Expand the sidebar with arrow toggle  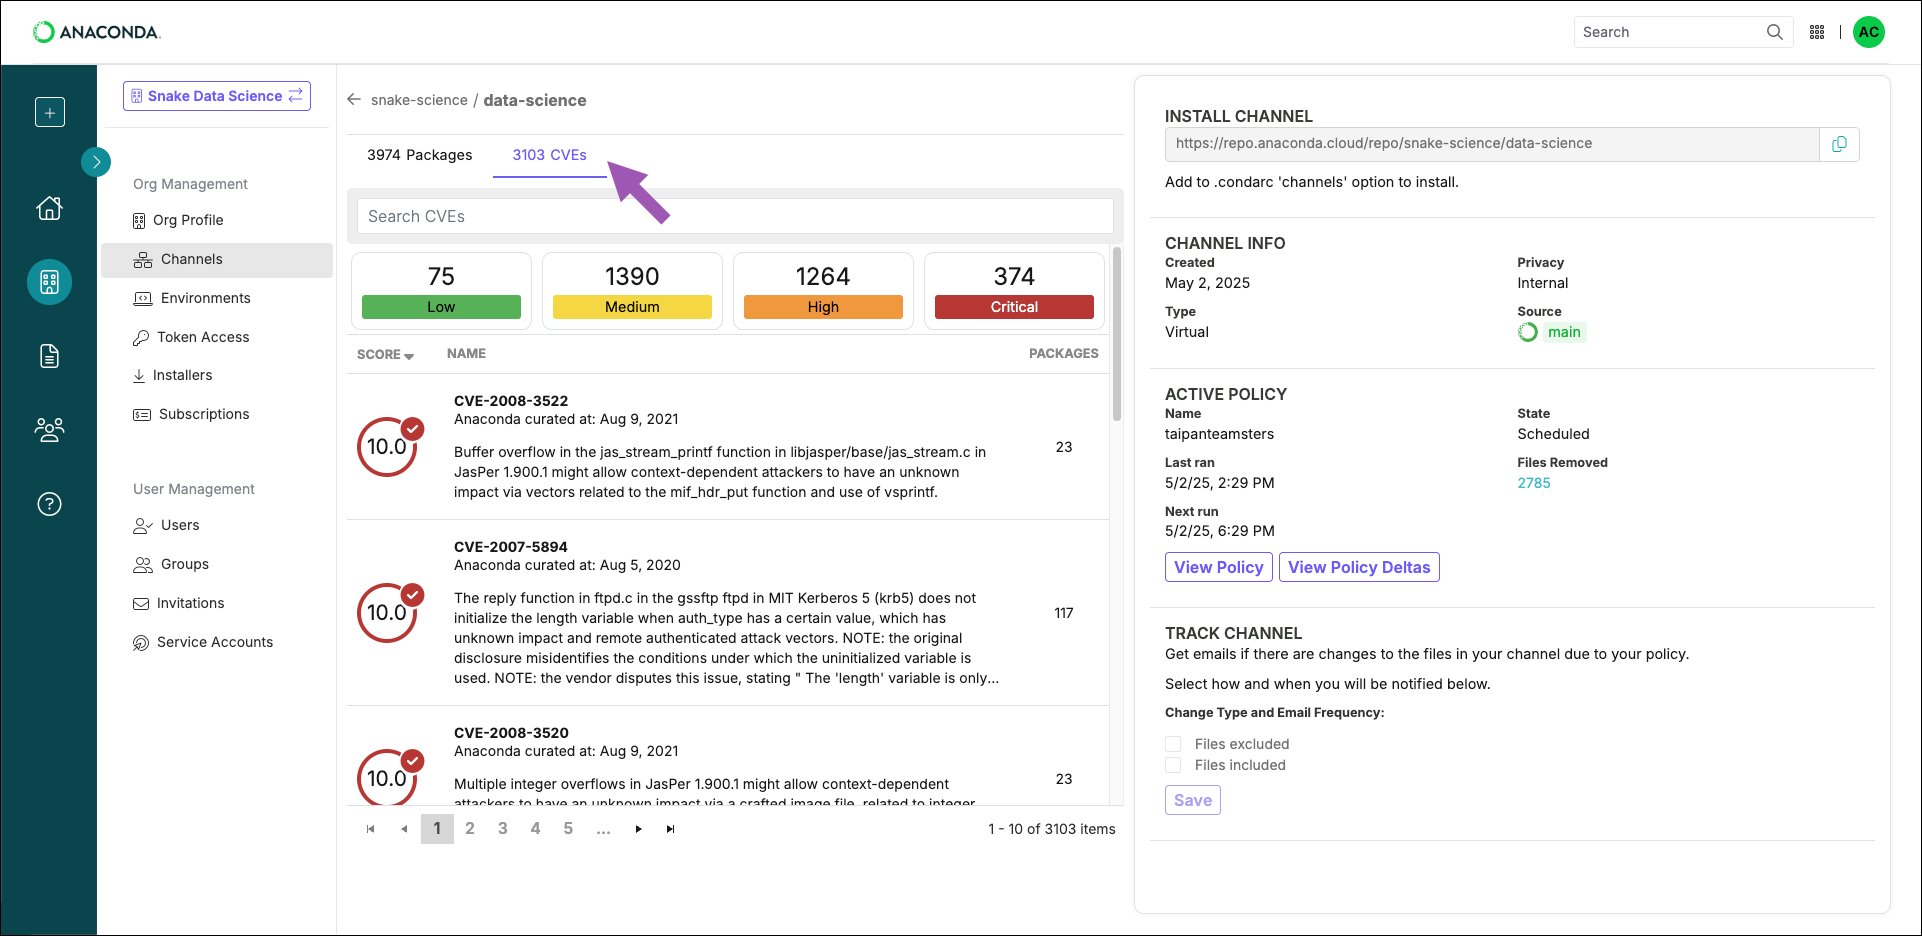tap(96, 161)
